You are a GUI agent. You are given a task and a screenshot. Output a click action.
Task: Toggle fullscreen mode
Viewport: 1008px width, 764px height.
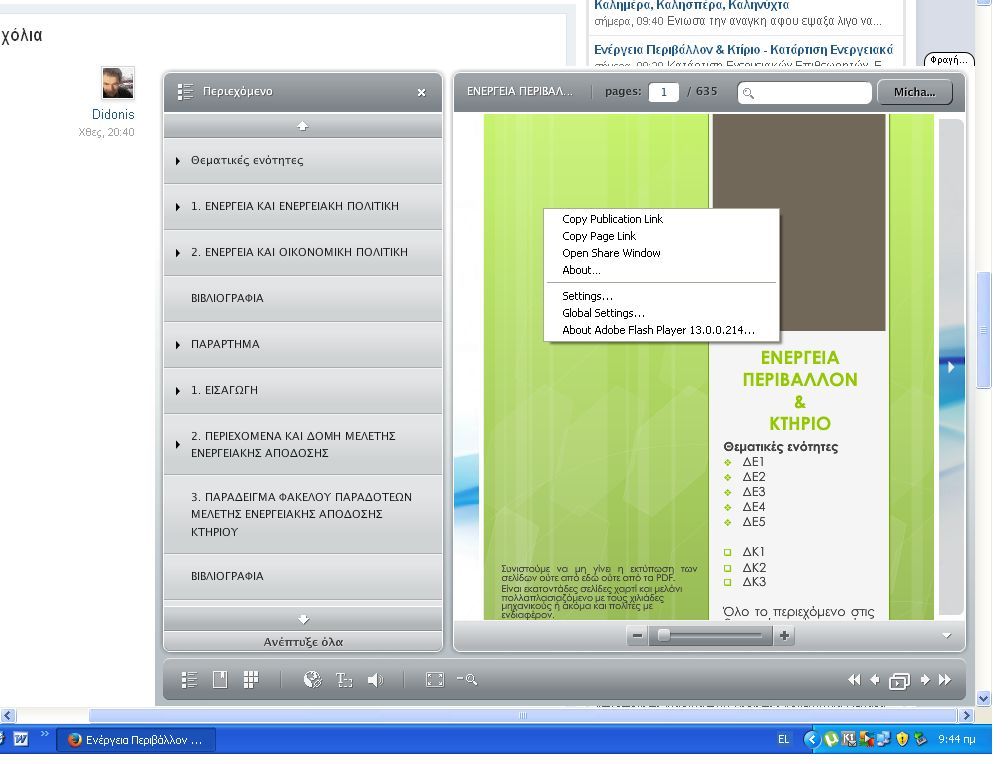(x=435, y=680)
